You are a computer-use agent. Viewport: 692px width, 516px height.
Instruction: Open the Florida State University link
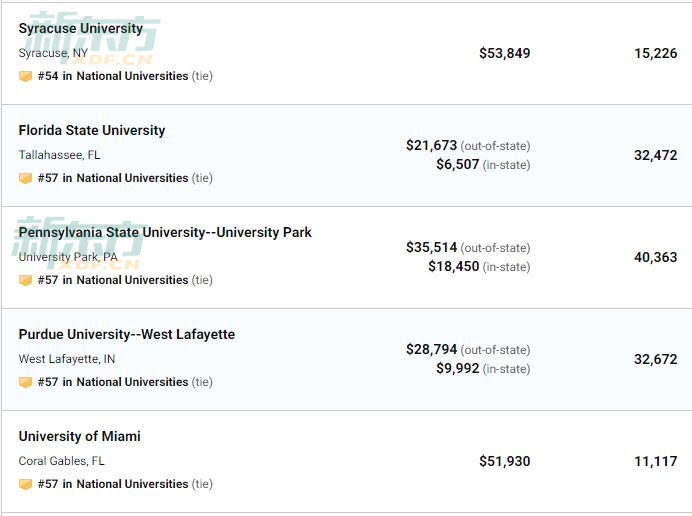click(x=92, y=131)
